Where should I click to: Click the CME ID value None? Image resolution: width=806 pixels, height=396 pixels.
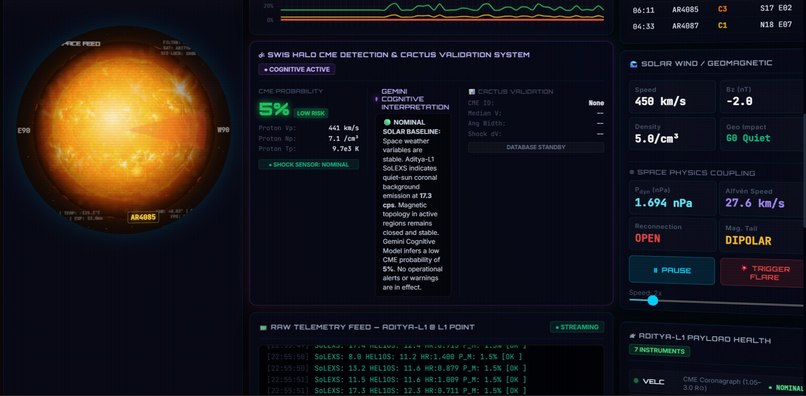pyautogui.click(x=596, y=103)
